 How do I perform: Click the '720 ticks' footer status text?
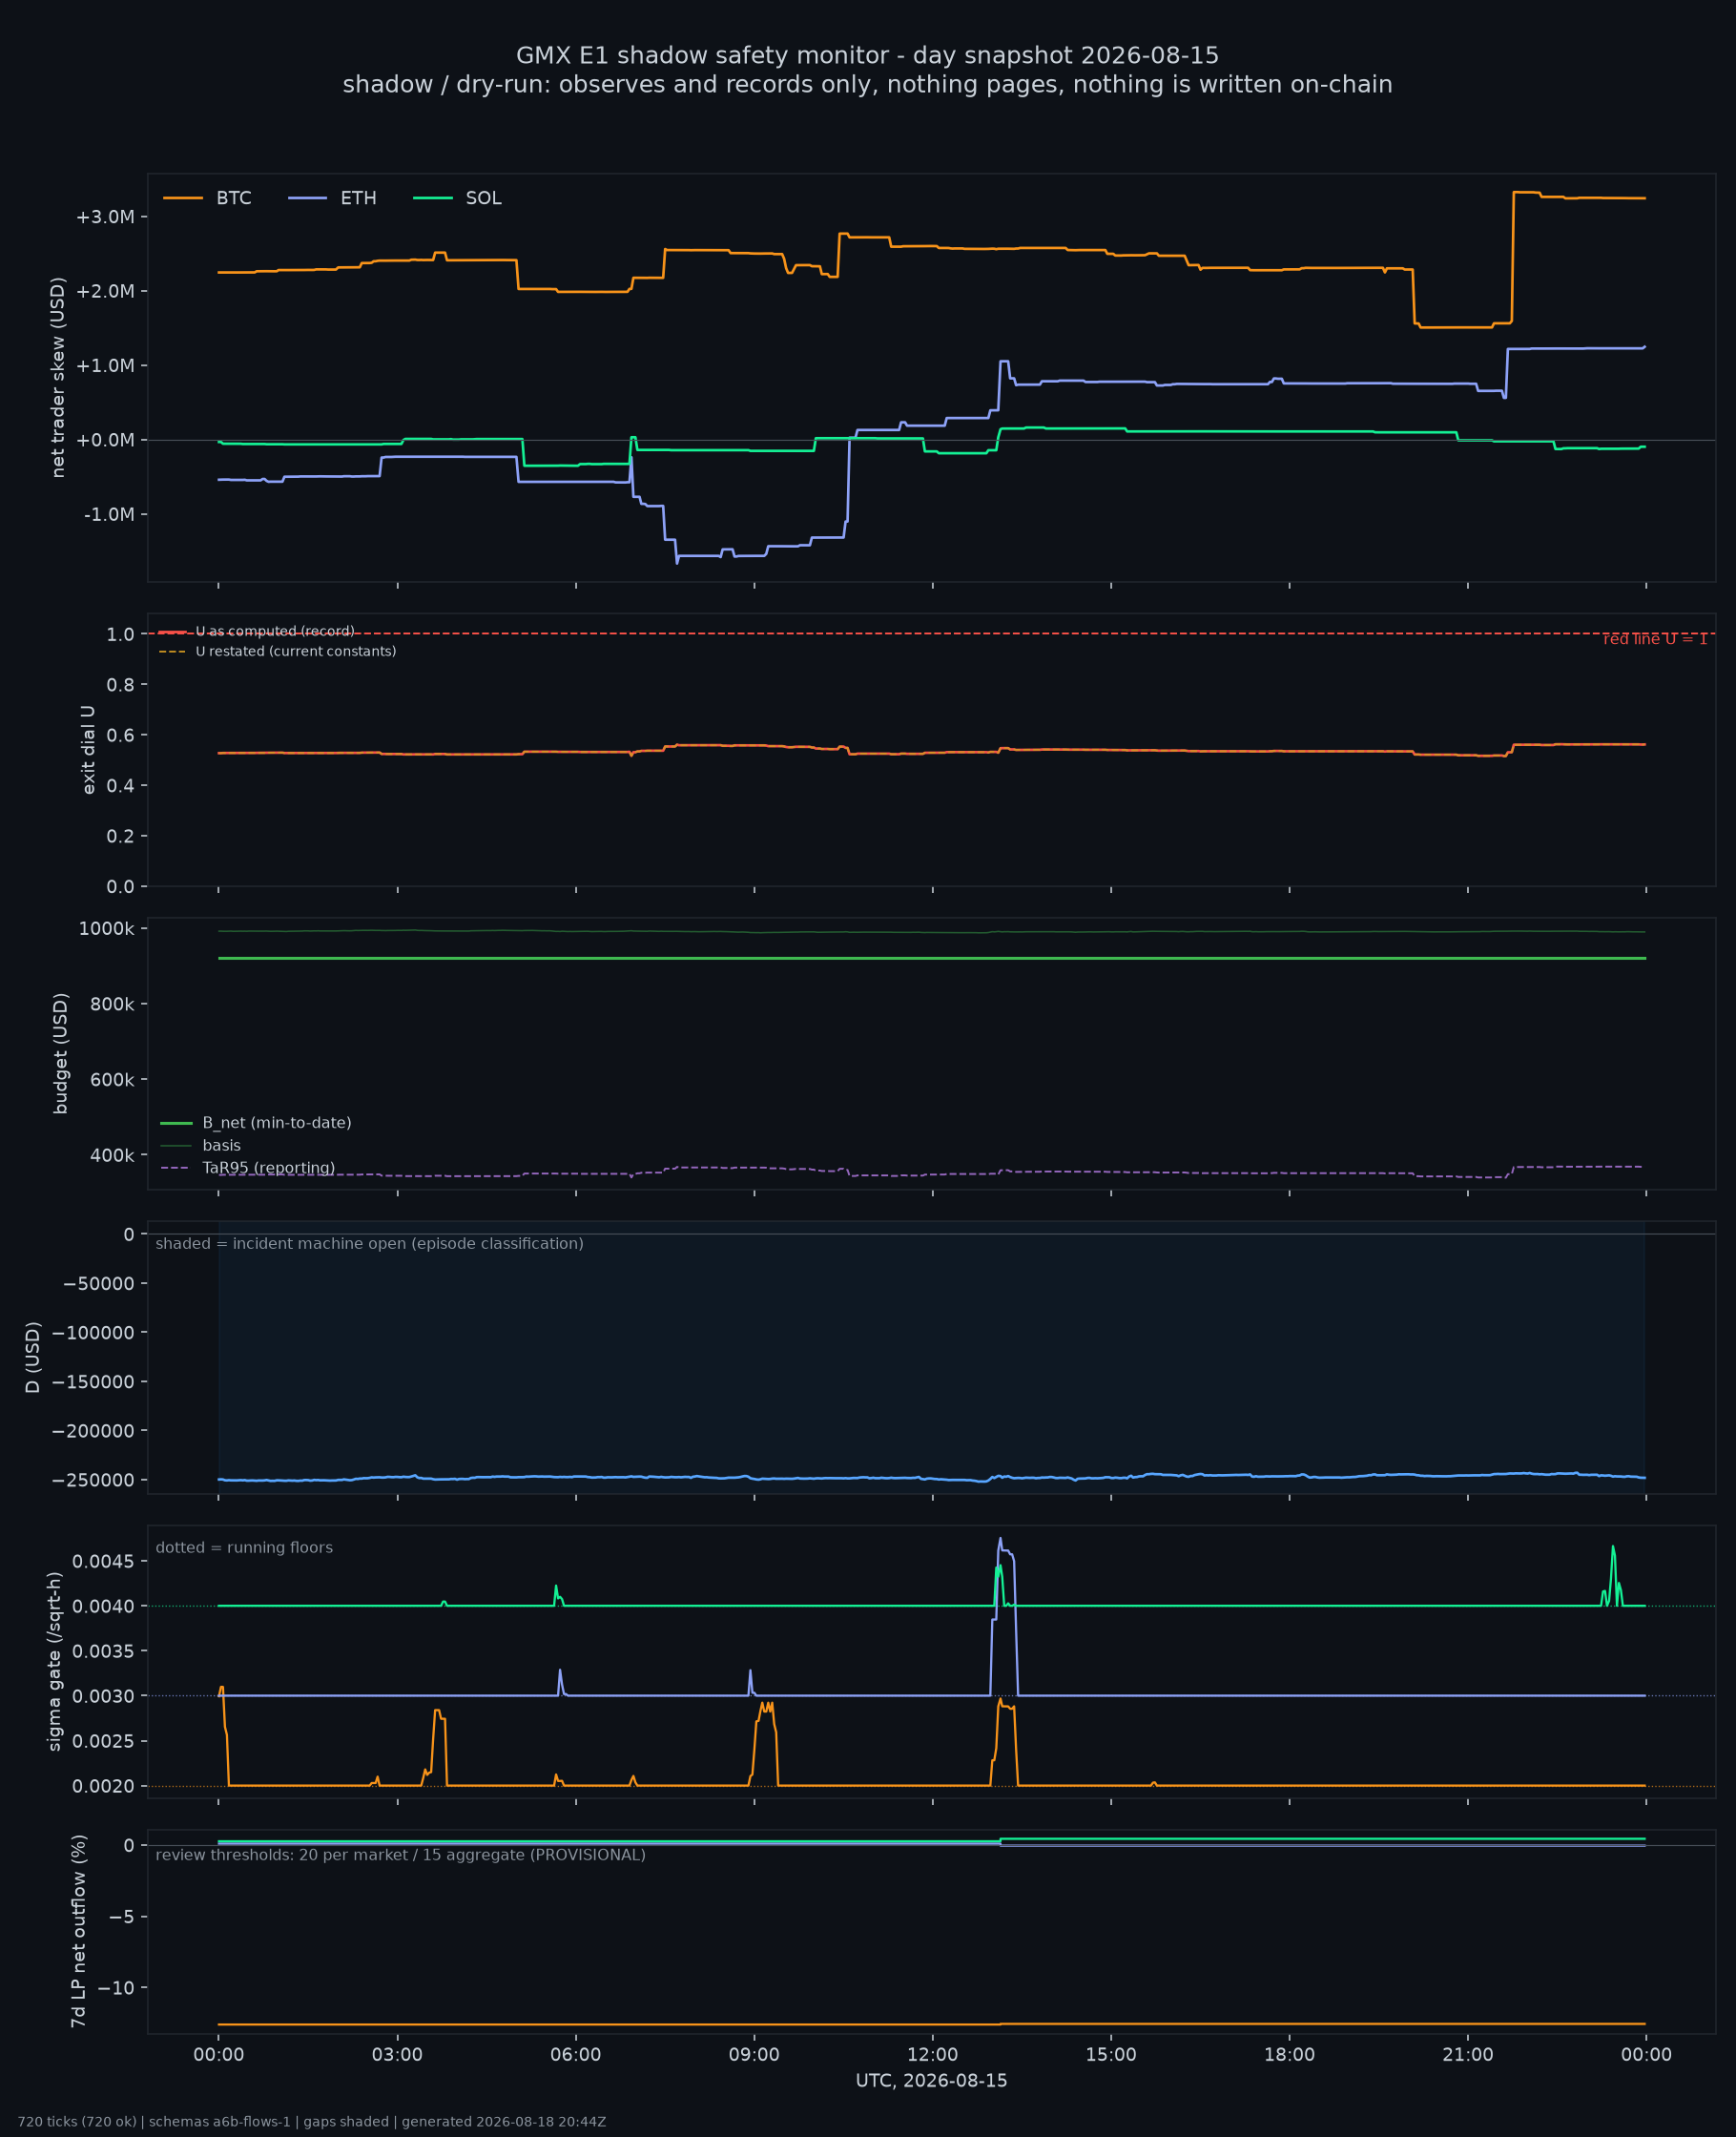coord(77,2122)
